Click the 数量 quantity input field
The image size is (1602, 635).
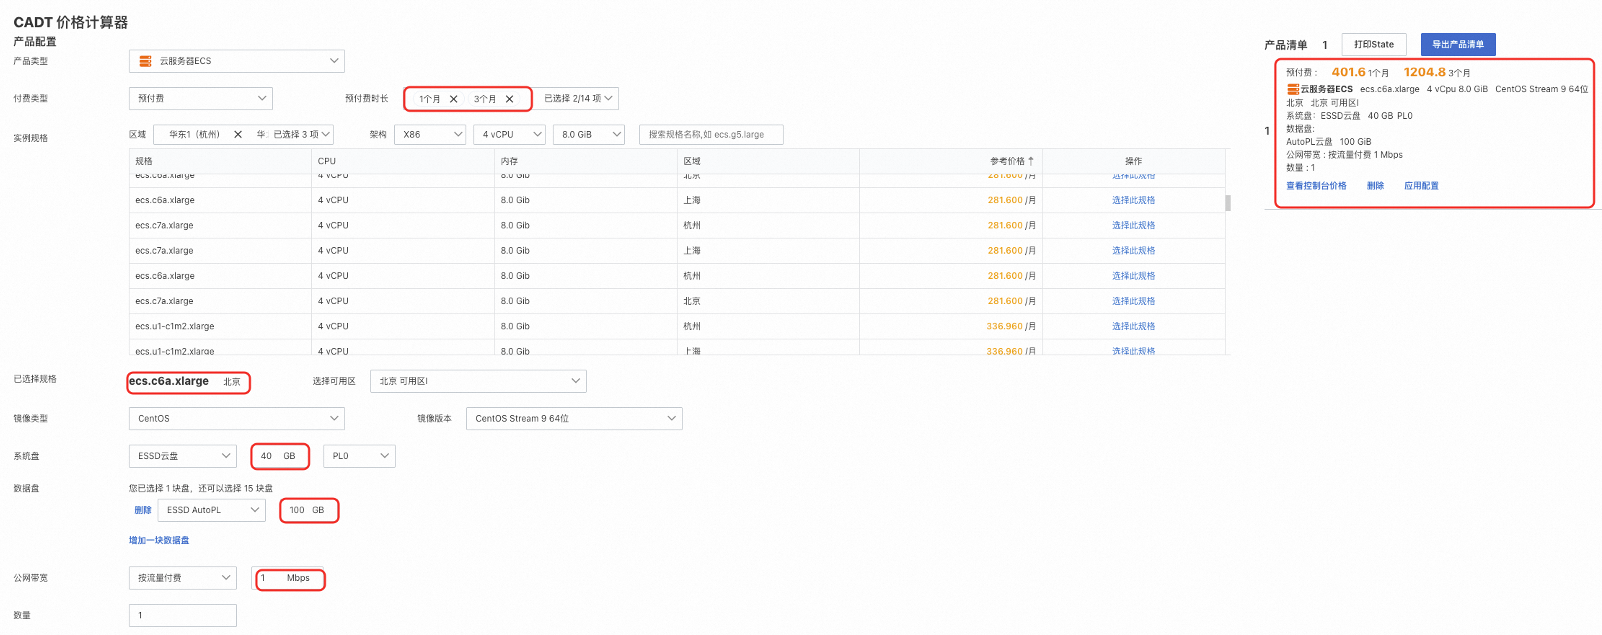point(183,615)
